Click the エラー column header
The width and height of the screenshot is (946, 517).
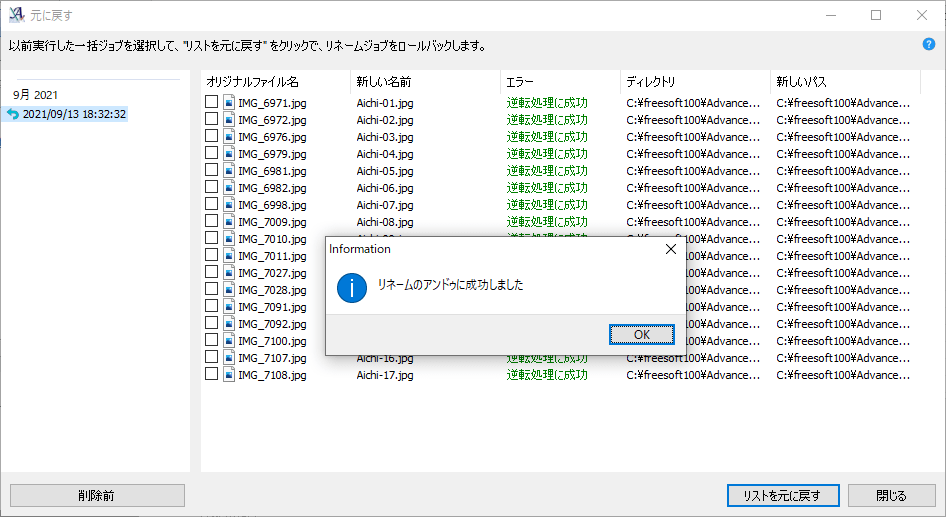click(x=560, y=81)
